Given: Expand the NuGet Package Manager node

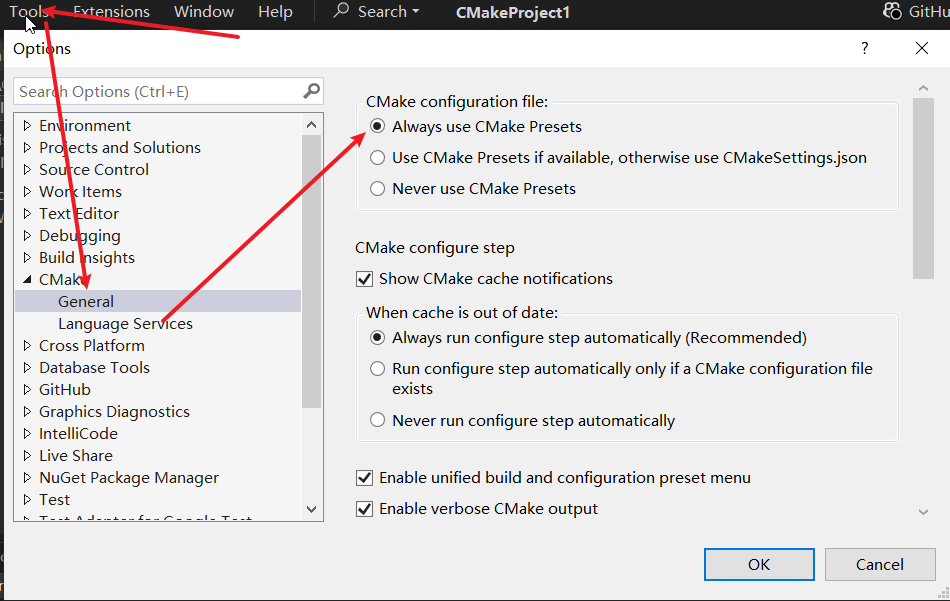Looking at the screenshot, I should point(27,478).
